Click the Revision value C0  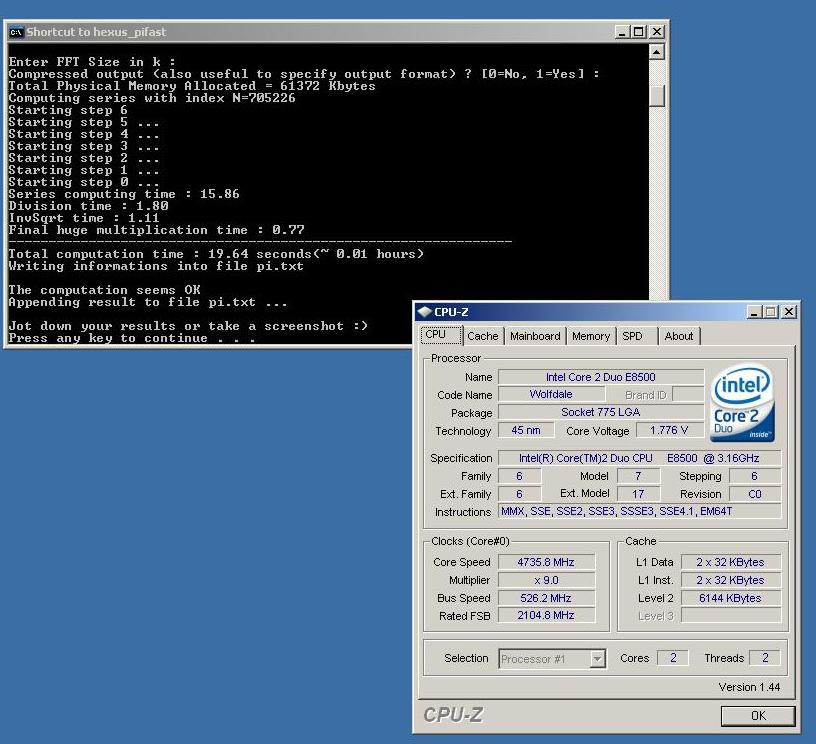pyautogui.click(x=755, y=494)
